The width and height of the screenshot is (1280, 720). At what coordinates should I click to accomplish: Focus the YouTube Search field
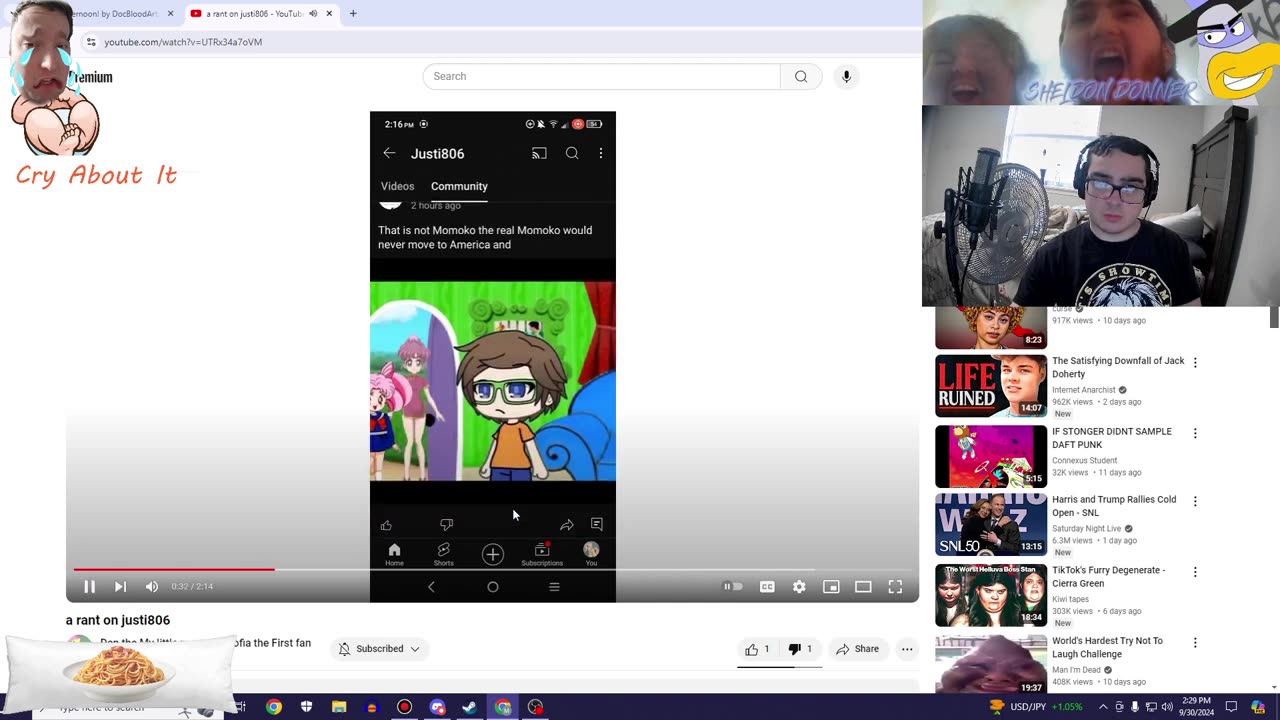[602, 76]
